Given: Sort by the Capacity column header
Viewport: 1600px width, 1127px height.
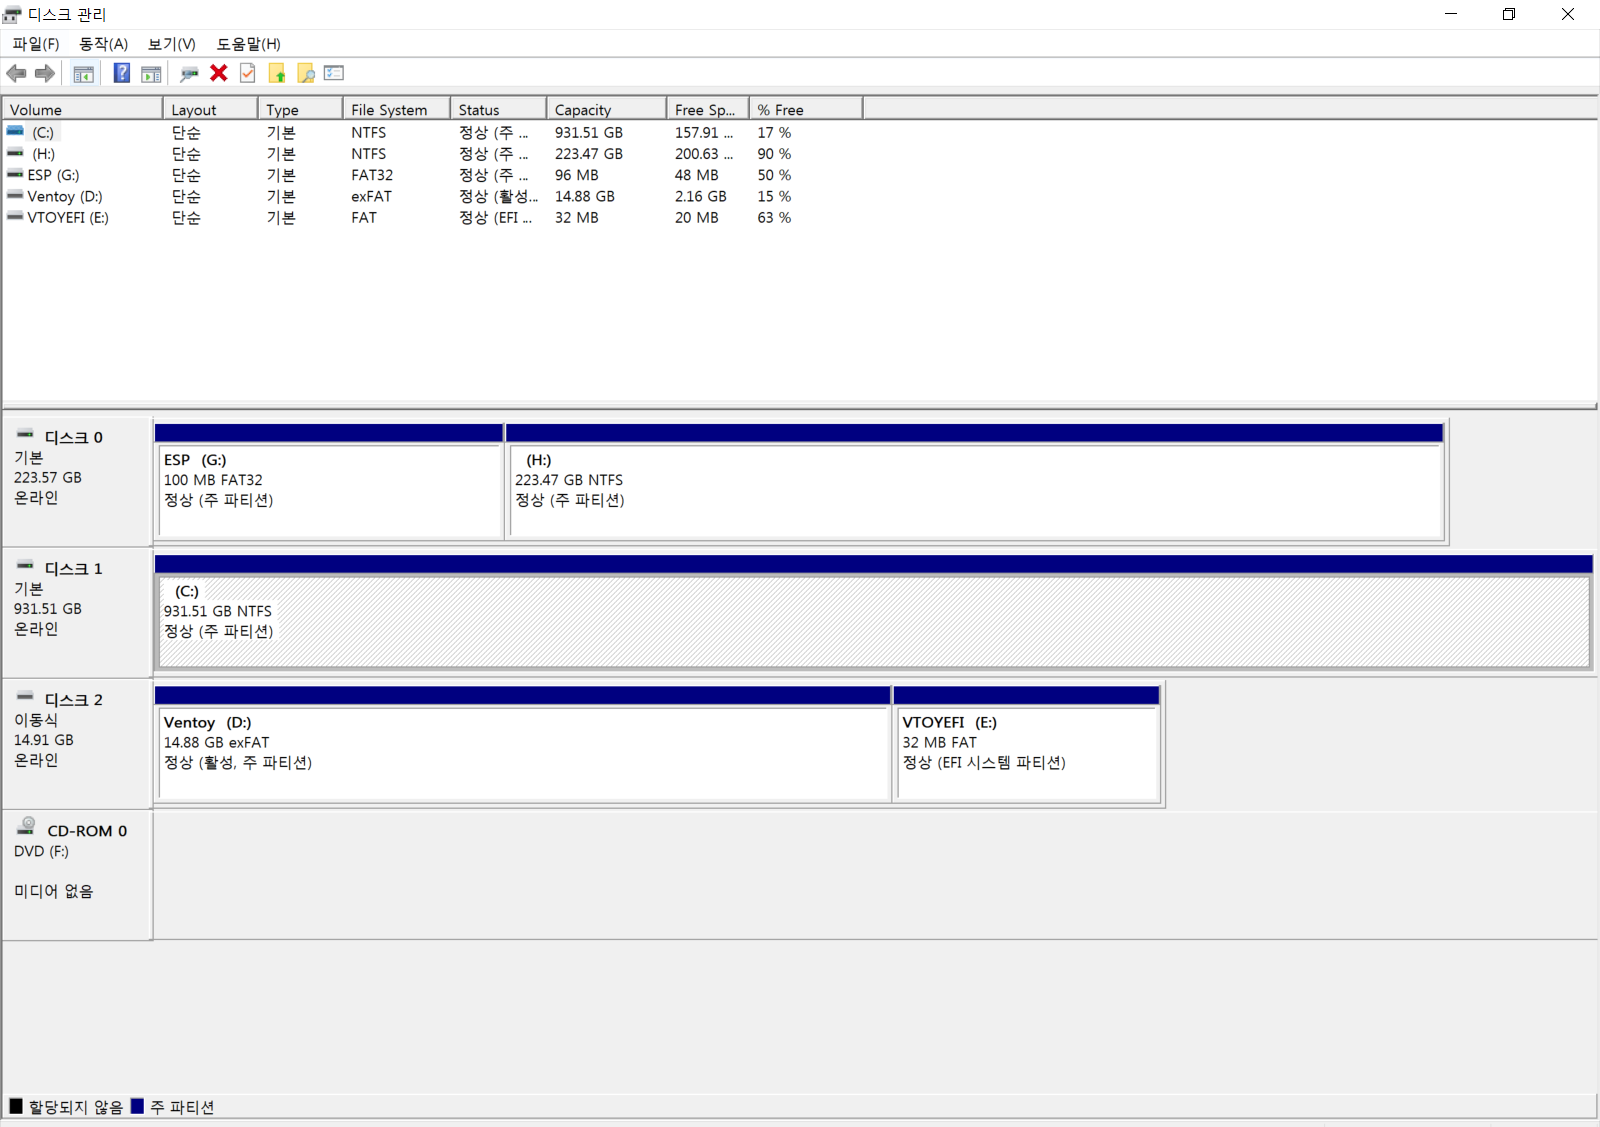Looking at the screenshot, I should (606, 109).
